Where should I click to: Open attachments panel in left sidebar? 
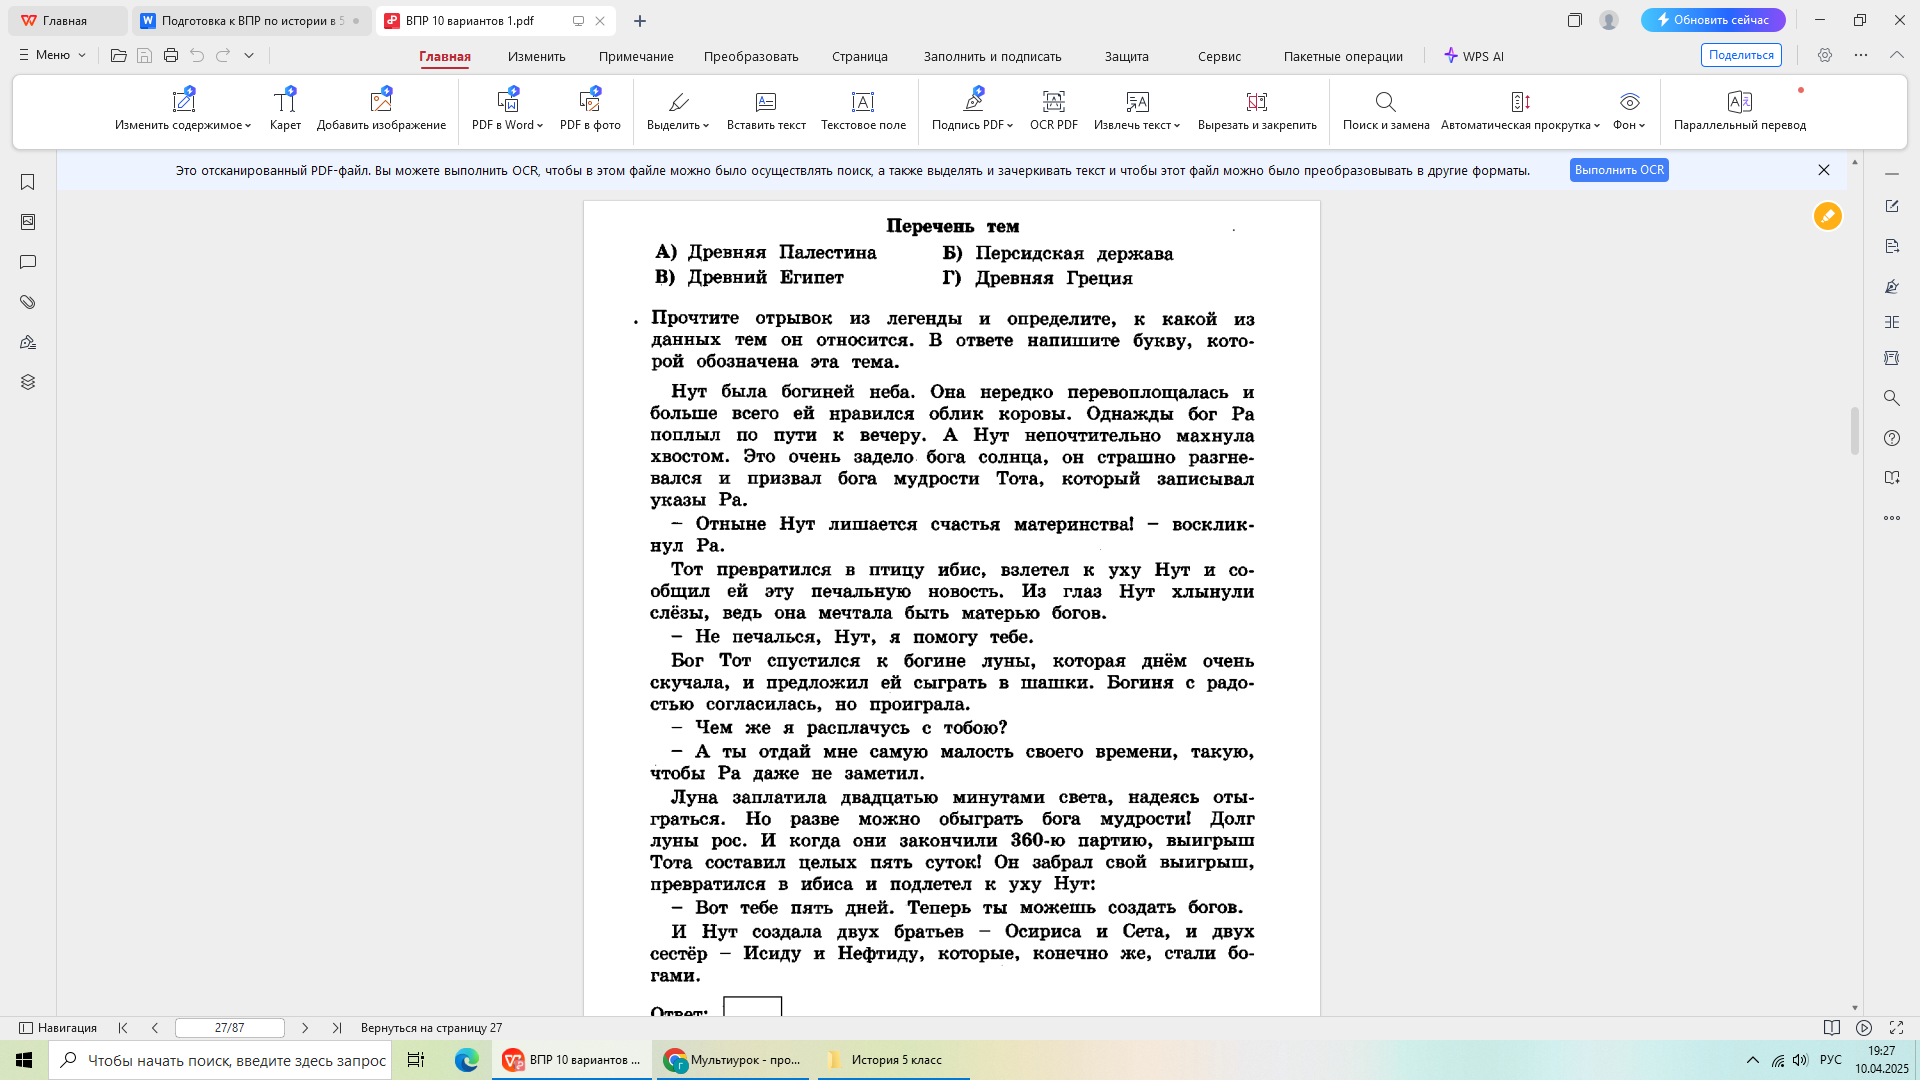pyautogui.click(x=28, y=302)
